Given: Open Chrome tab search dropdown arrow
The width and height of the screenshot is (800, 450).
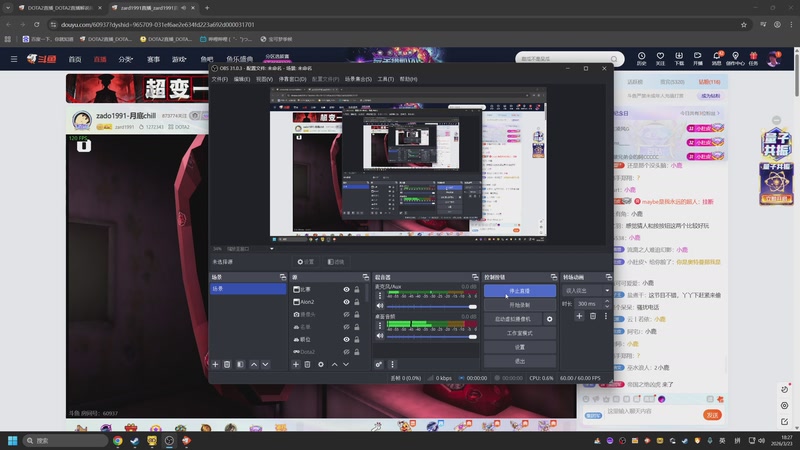Looking at the screenshot, I should (x=8, y=8).
